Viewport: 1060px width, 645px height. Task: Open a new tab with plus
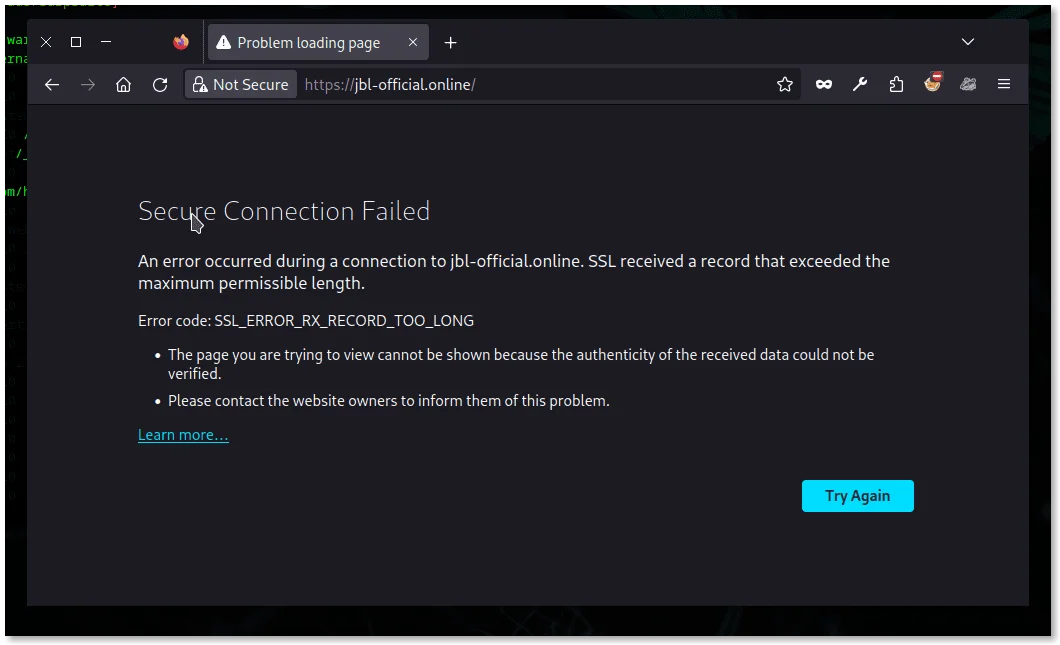[x=450, y=43]
